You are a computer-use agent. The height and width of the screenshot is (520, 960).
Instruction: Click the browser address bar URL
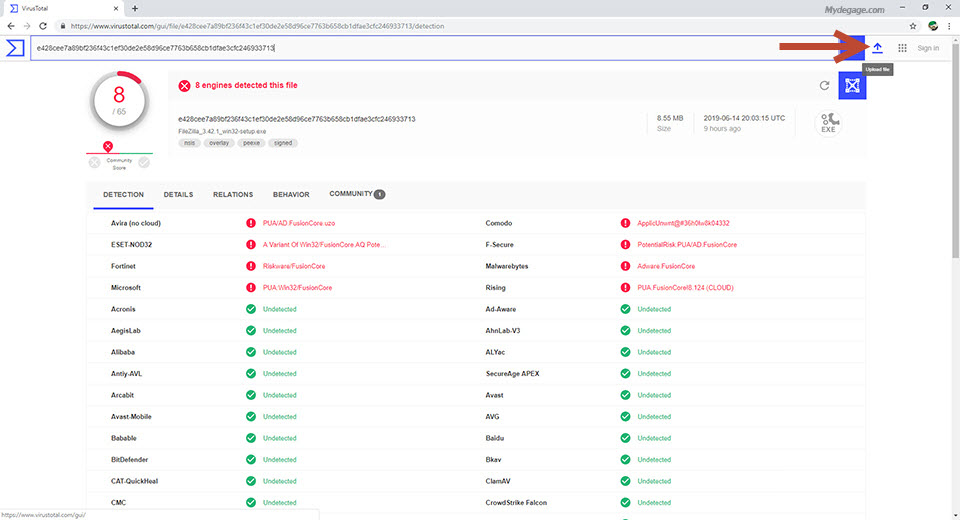tap(257, 26)
